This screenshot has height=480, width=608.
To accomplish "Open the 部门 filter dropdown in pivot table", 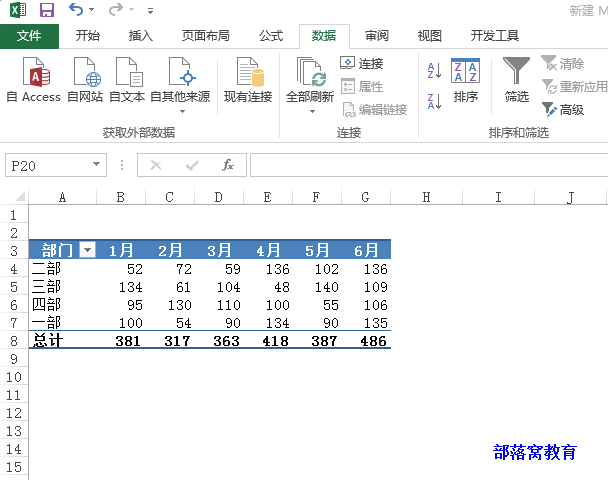I will (88, 250).
